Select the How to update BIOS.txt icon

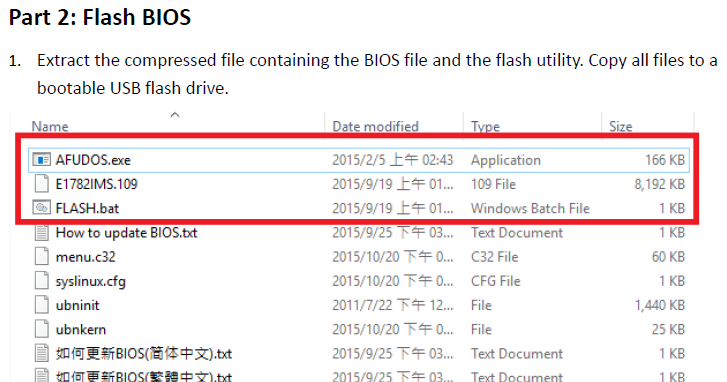41,232
